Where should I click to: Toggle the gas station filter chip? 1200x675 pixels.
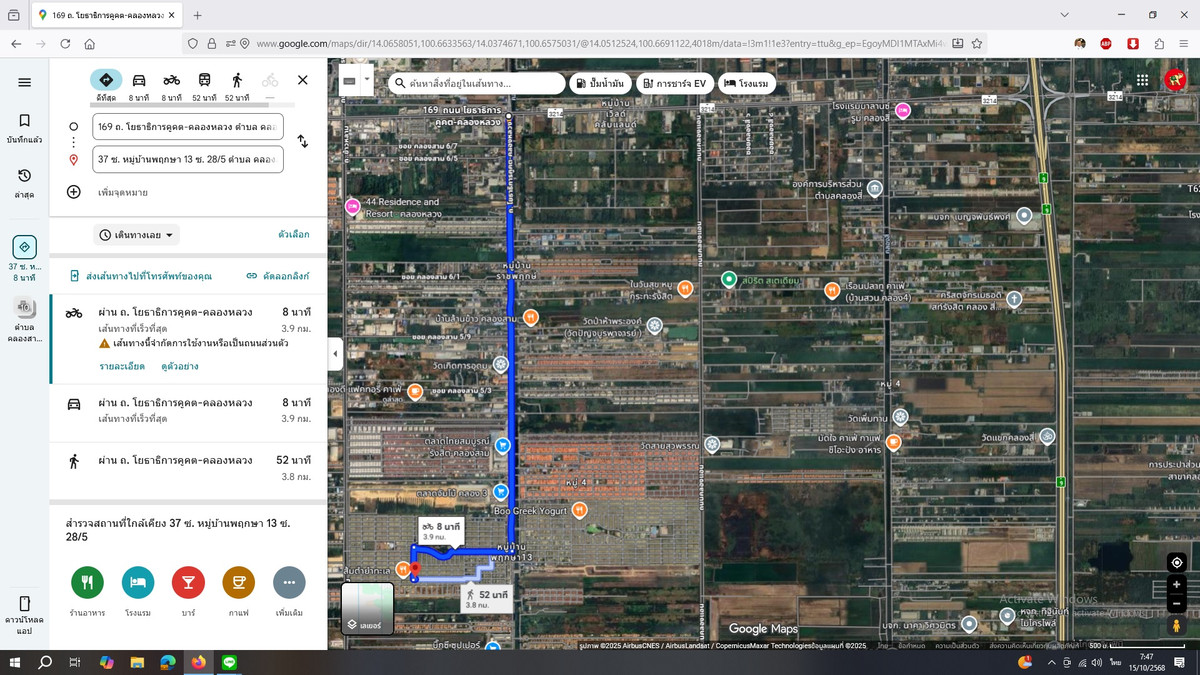click(600, 83)
